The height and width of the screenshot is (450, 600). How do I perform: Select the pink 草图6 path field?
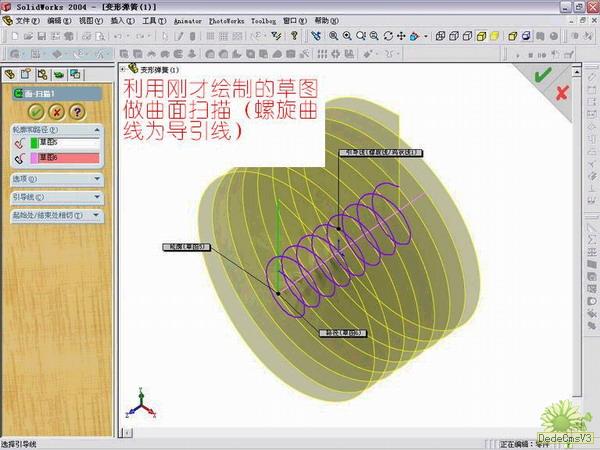70,158
